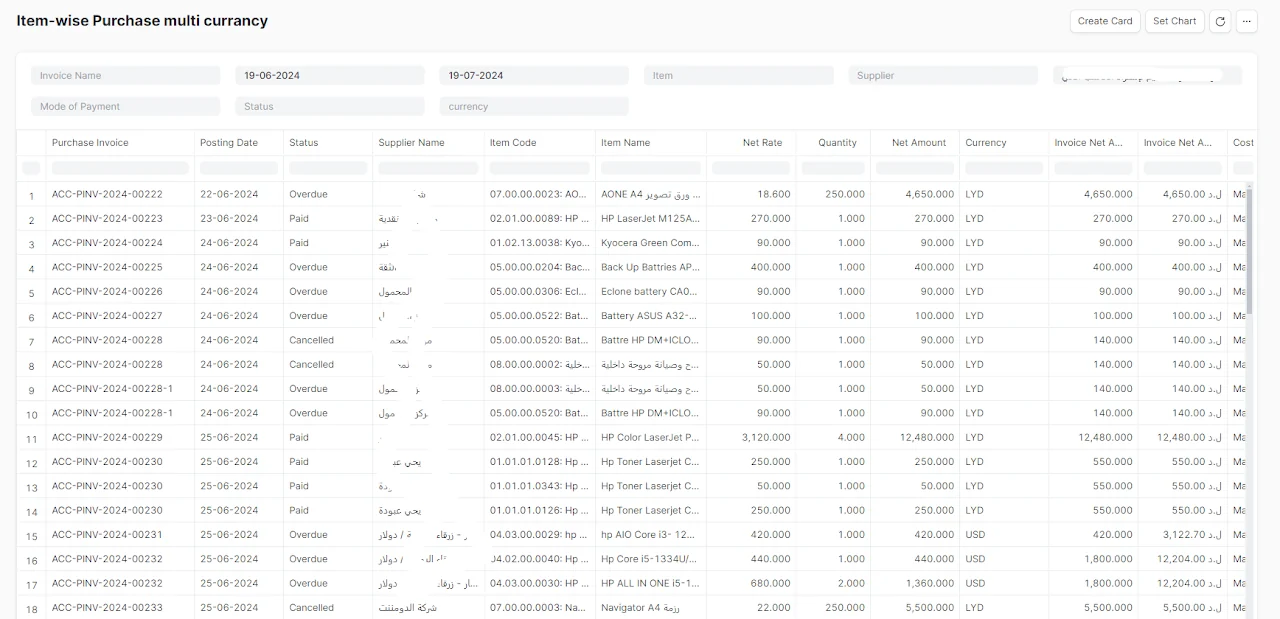
Task: Select invoice cell ACC-PINV-2024-00223
Action: coord(107,218)
